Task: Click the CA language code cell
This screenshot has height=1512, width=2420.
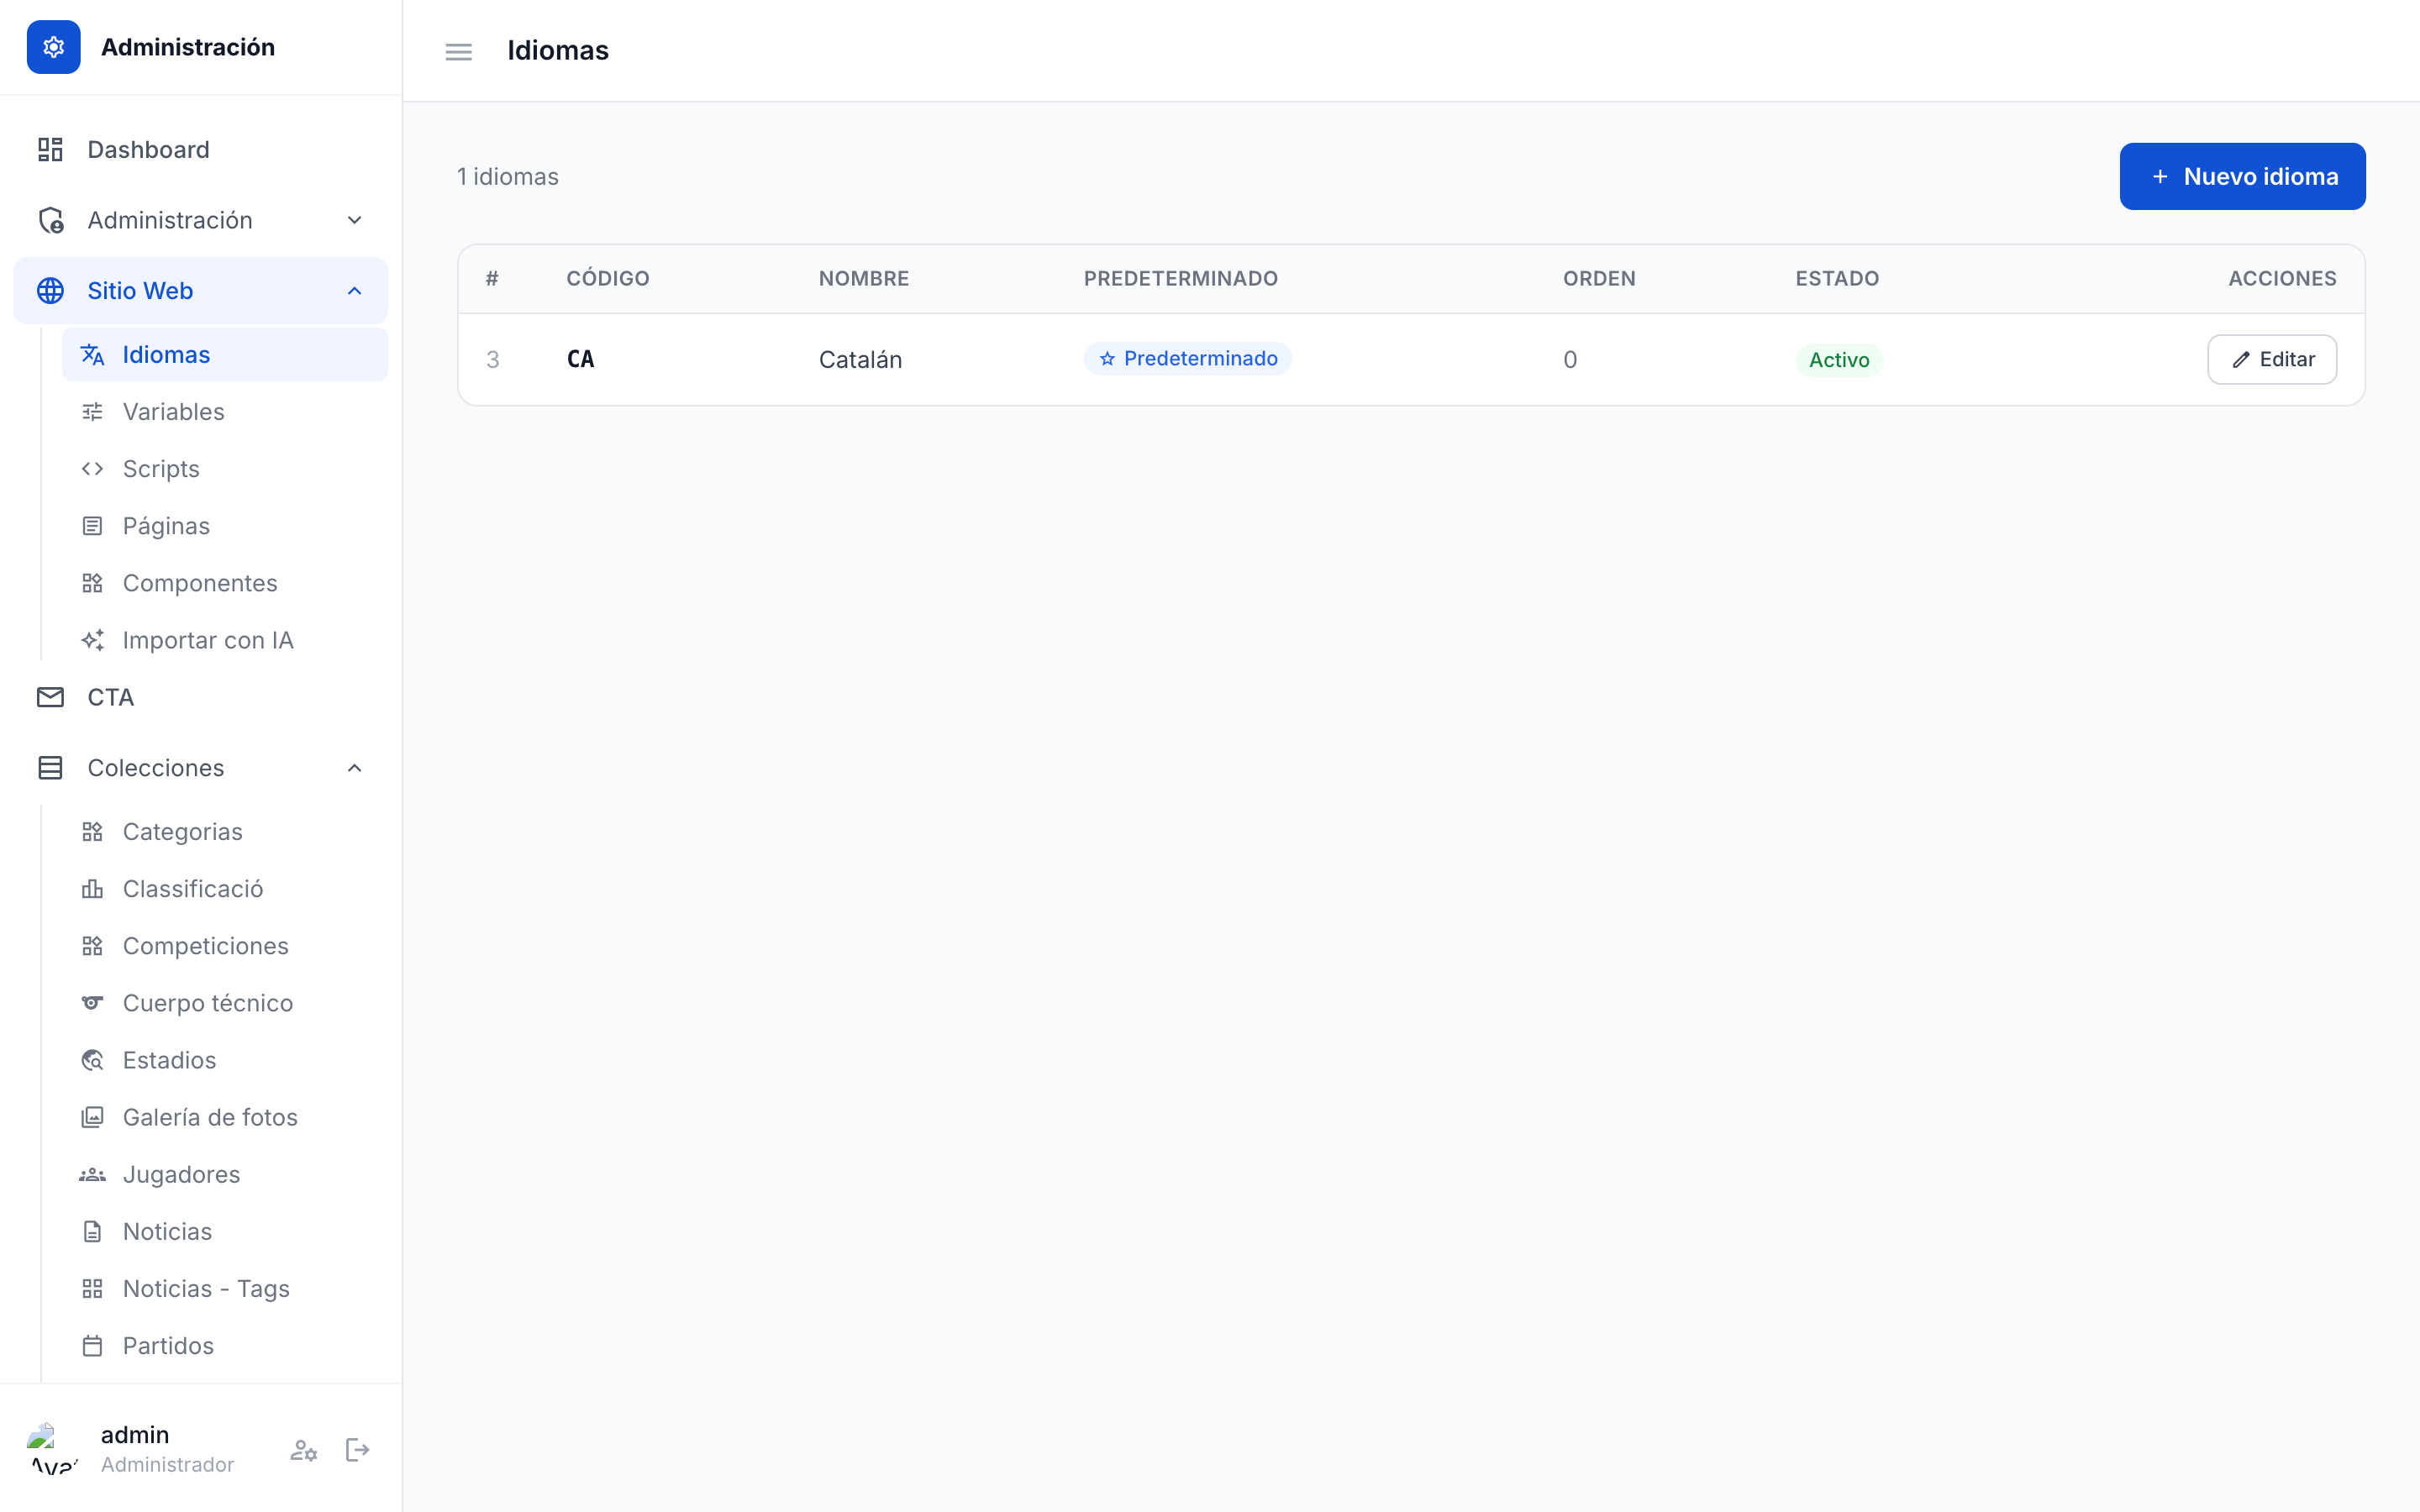Action: tap(581, 359)
